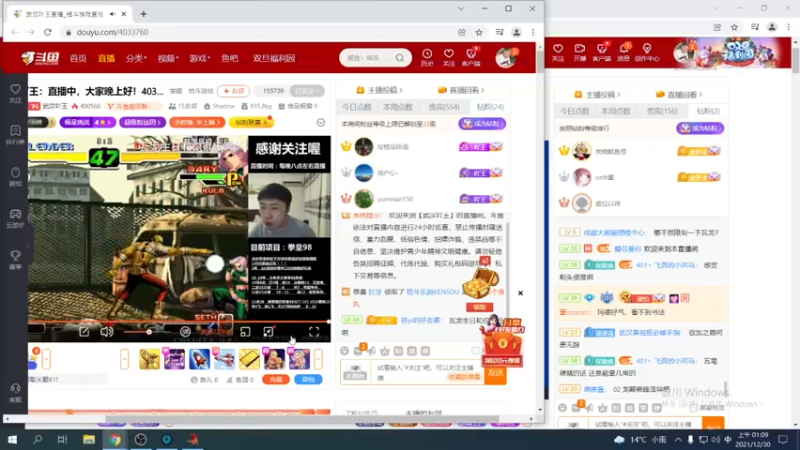Open the 鱼吧 navigation item
The height and width of the screenshot is (450, 800).
[x=230, y=58]
